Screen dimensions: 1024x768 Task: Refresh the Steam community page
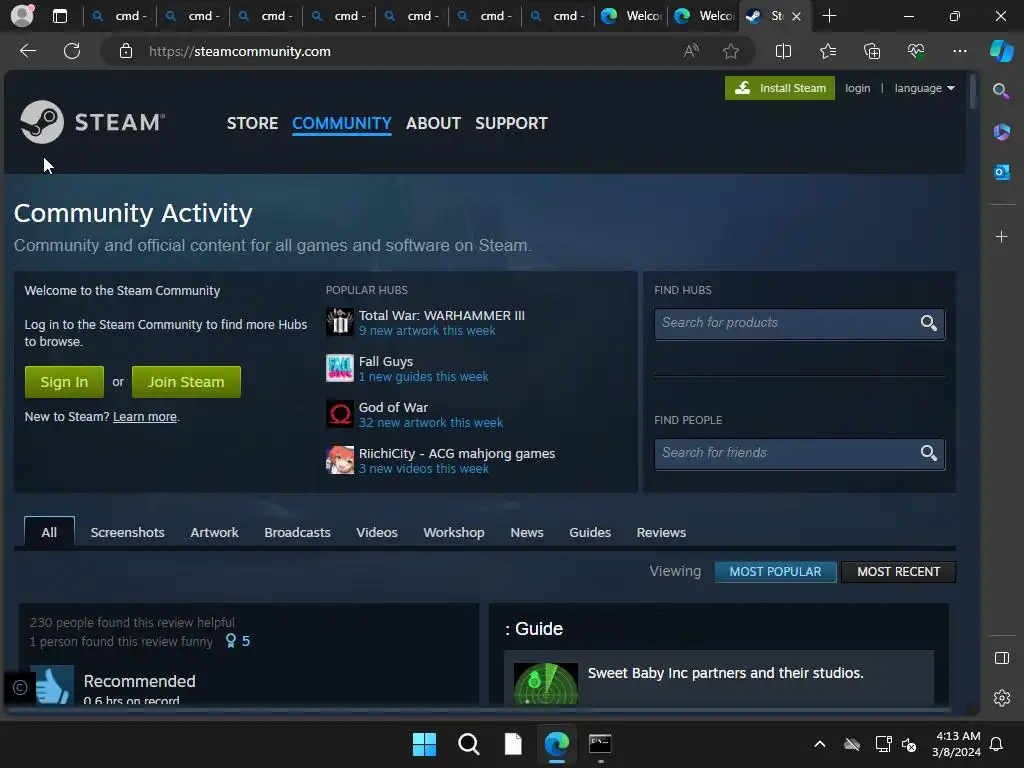coord(72,51)
